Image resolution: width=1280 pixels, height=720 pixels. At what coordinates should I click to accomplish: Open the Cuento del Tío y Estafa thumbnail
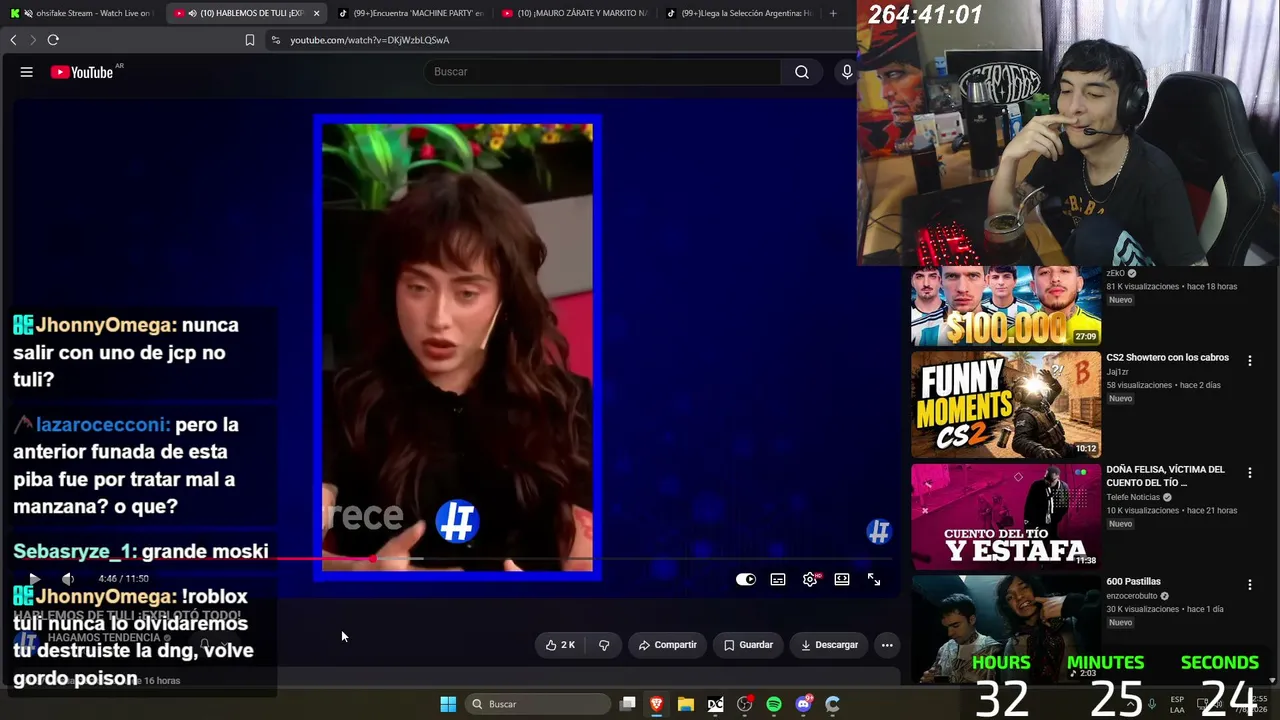click(1006, 516)
